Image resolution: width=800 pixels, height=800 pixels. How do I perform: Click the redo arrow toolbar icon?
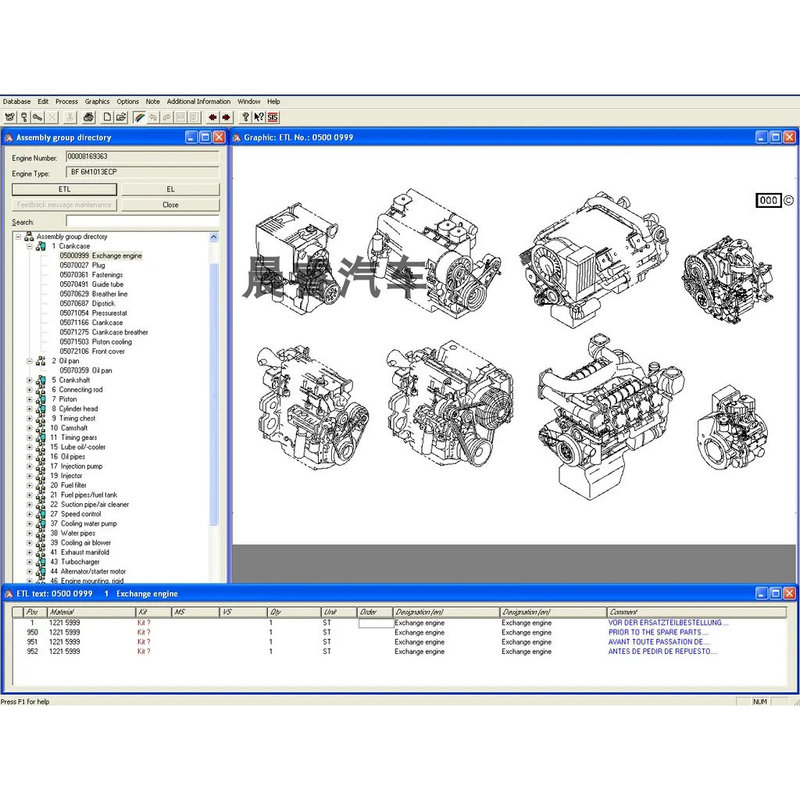point(167,117)
